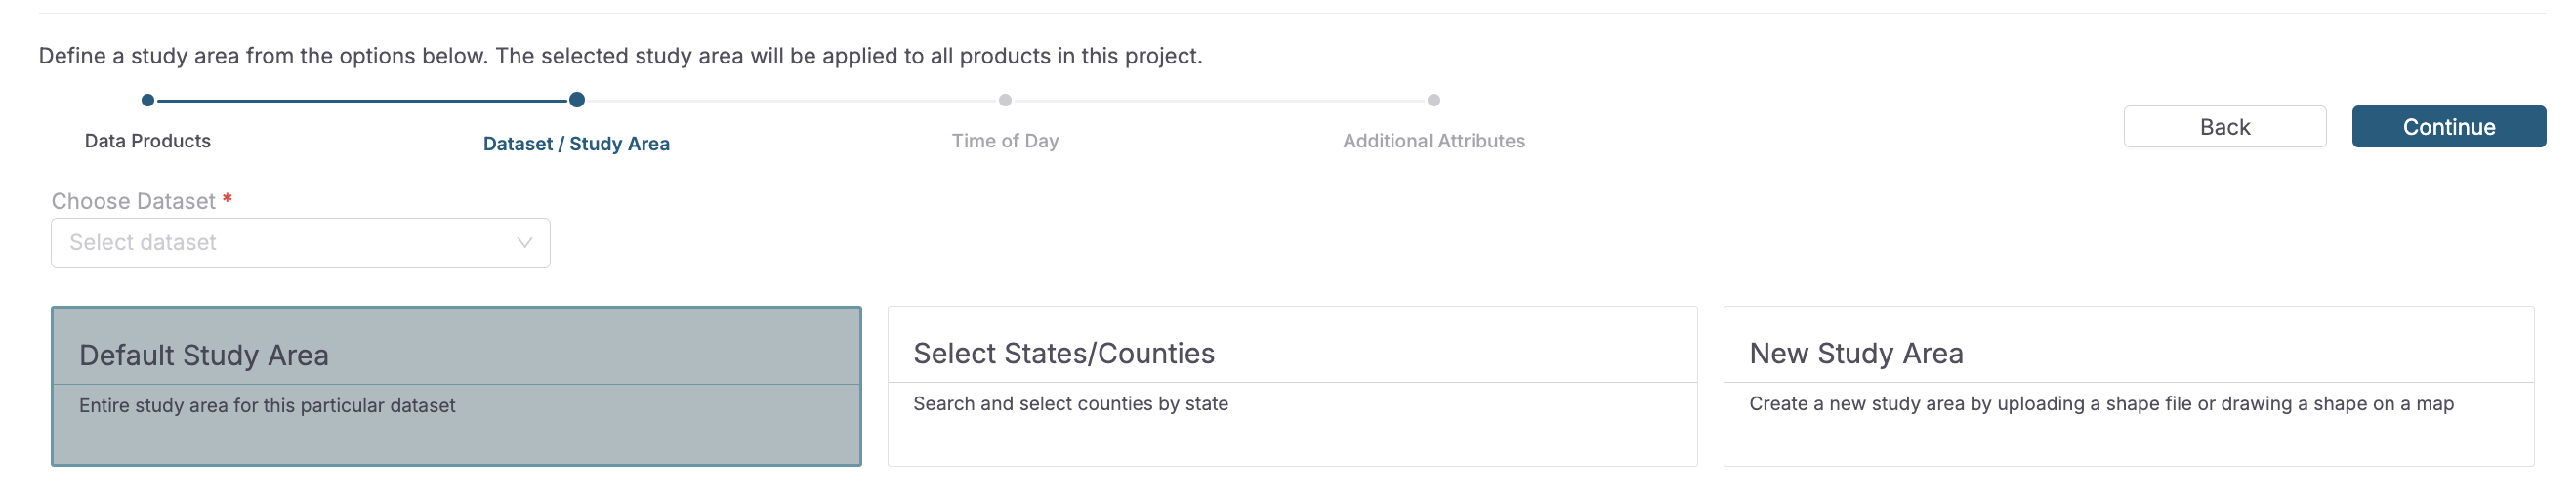The width and height of the screenshot is (2576, 502).
Task: Click the Dataset / Study Area step dot
Action: (x=577, y=100)
